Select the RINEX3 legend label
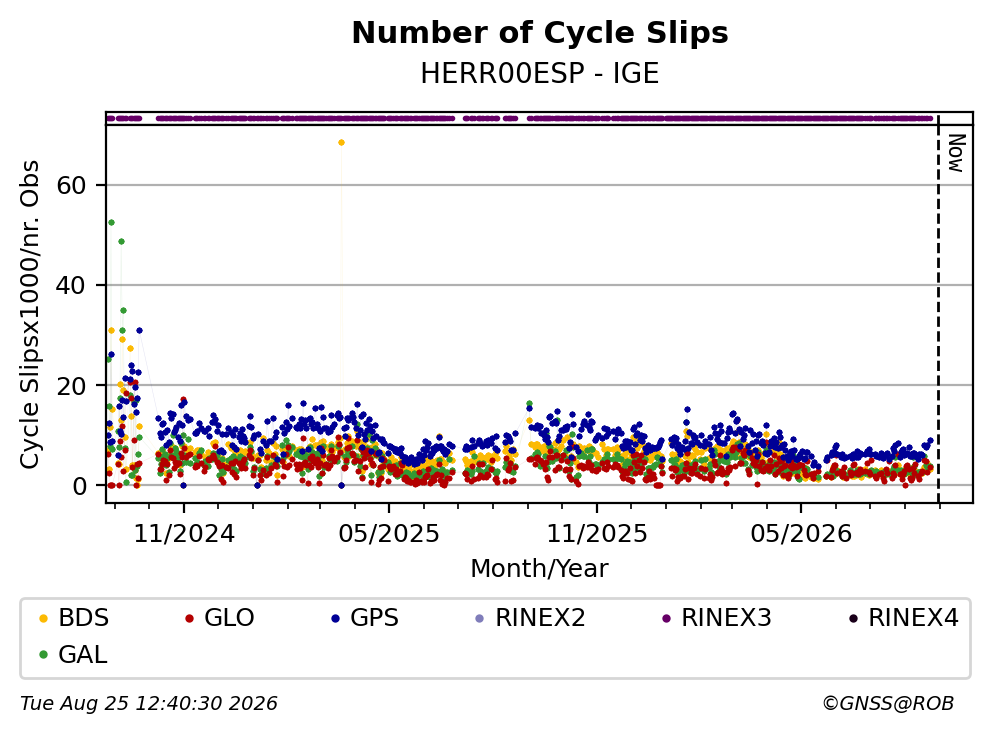The height and width of the screenshot is (734, 993). tap(726, 618)
